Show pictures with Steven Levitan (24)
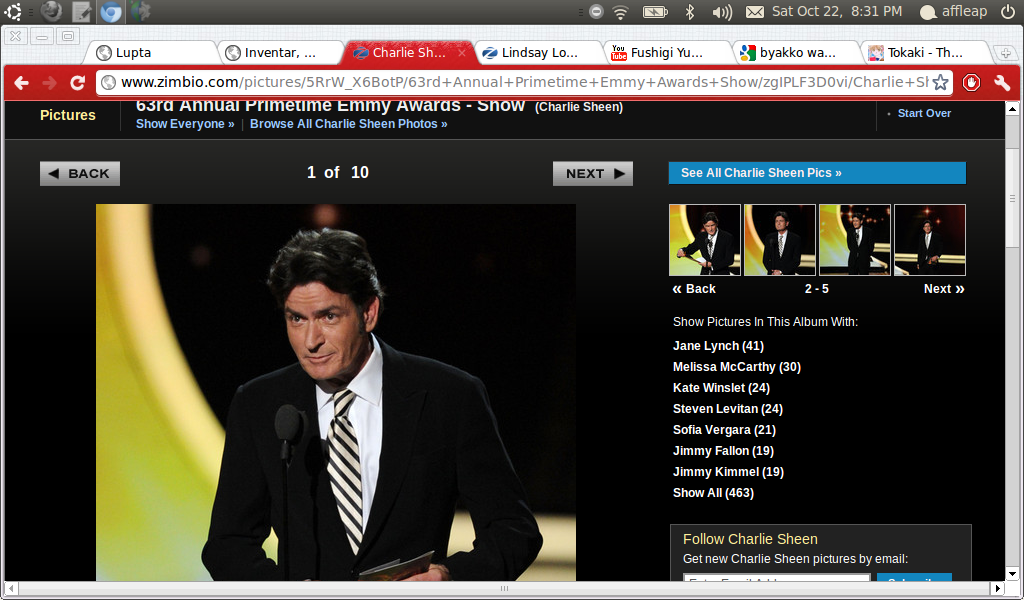The height and width of the screenshot is (600, 1024). click(x=728, y=409)
